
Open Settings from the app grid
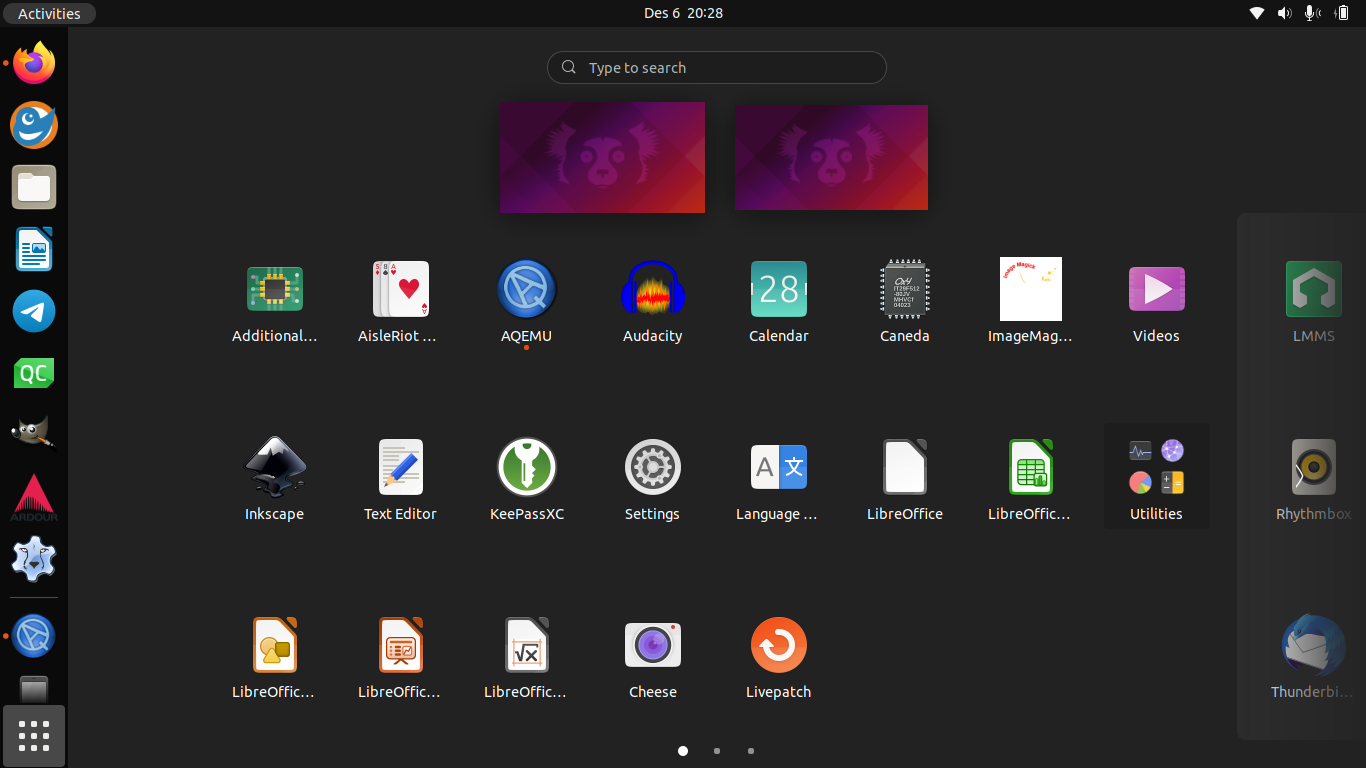pyautogui.click(x=653, y=480)
